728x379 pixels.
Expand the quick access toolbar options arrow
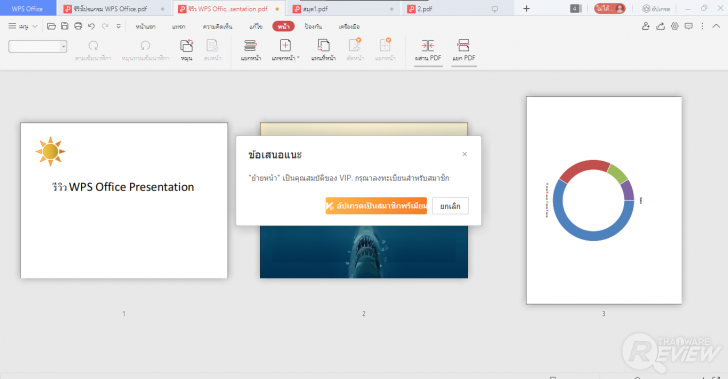tap(118, 26)
